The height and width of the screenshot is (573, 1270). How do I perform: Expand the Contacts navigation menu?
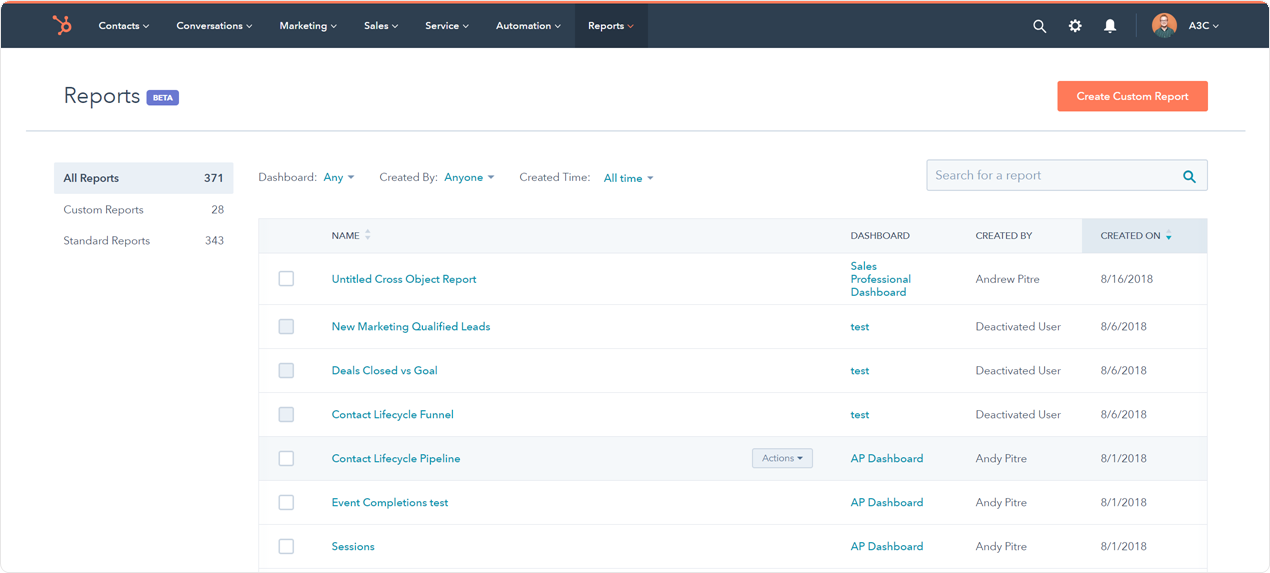pyautogui.click(x=124, y=26)
